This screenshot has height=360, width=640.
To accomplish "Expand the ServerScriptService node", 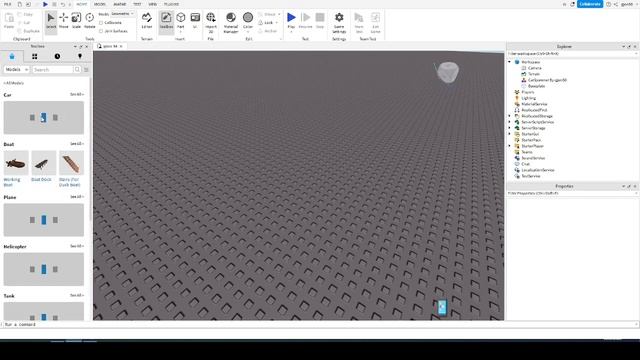I will [x=509, y=122].
